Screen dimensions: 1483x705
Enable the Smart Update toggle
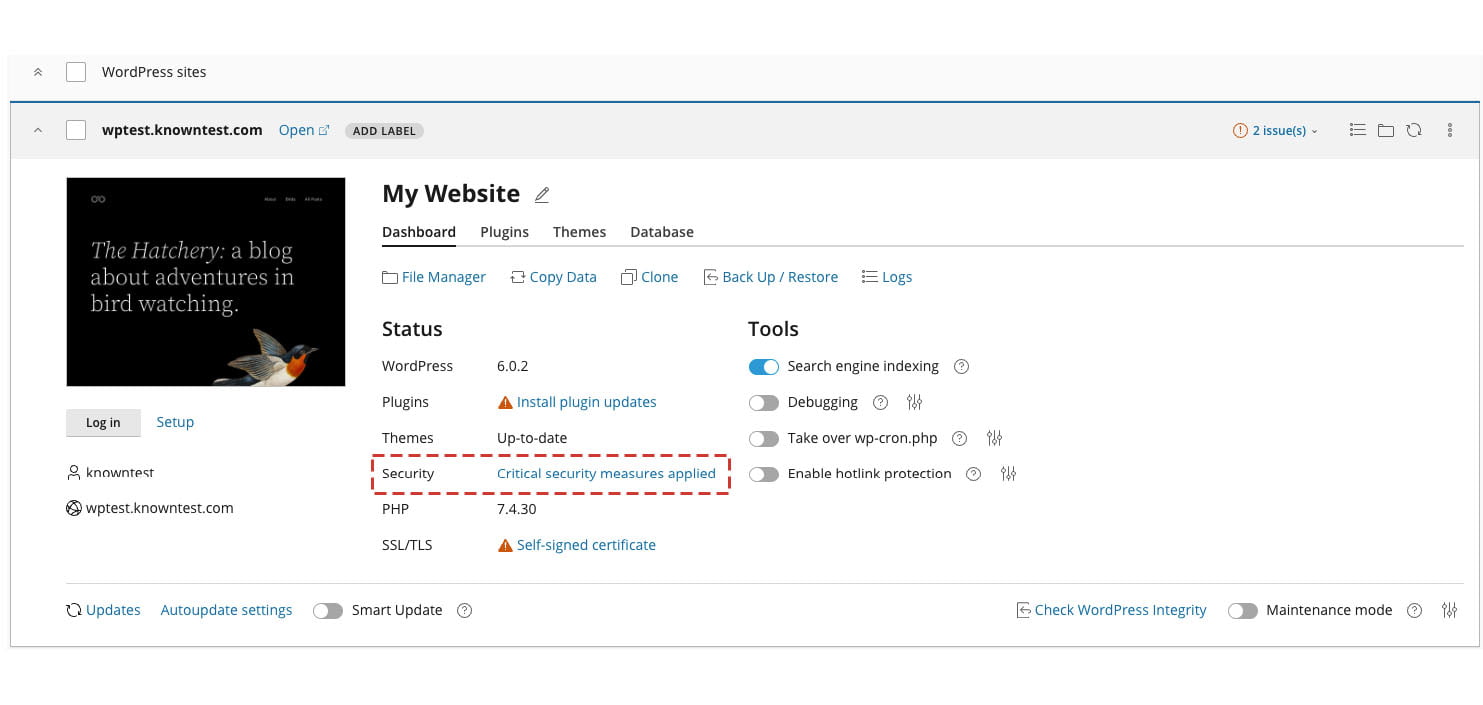328,611
